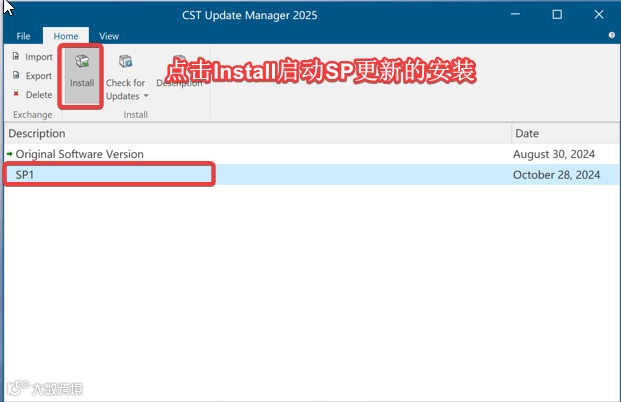621x402 pixels.
Task: Delete the selected update
Action: pos(32,95)
